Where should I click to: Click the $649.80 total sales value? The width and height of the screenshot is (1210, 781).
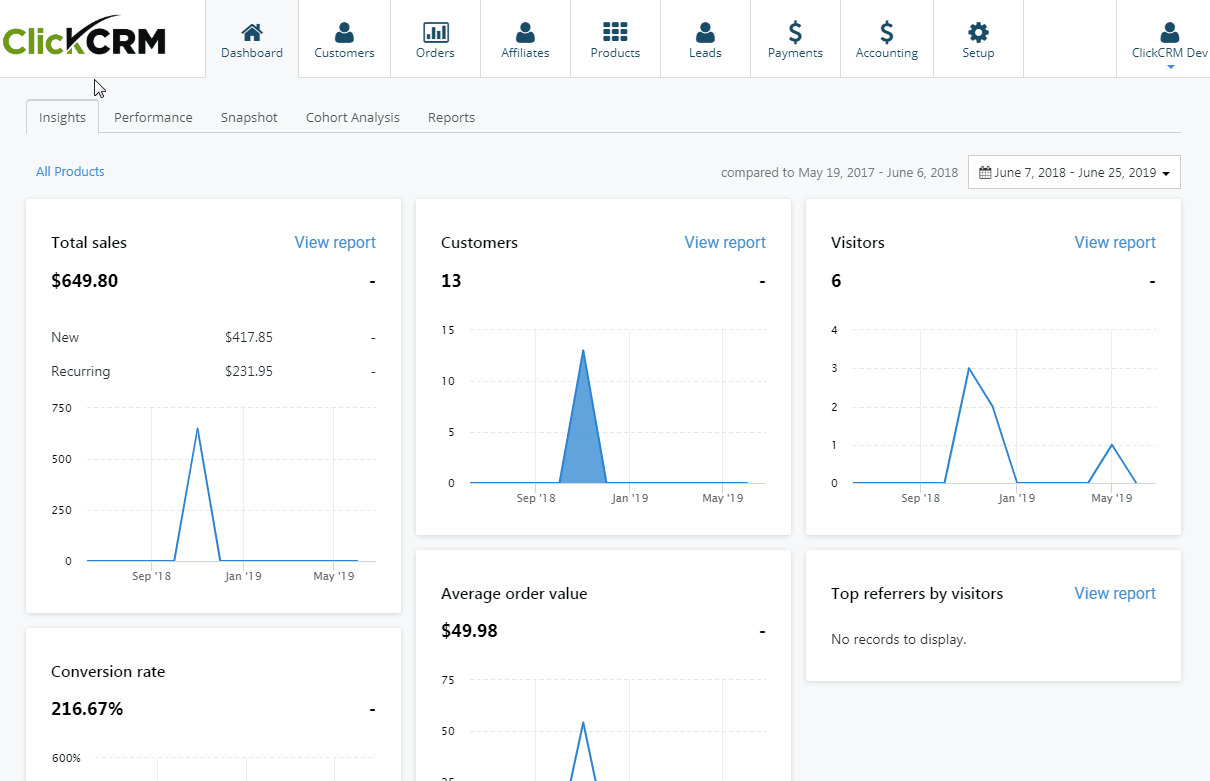point(84,281)
